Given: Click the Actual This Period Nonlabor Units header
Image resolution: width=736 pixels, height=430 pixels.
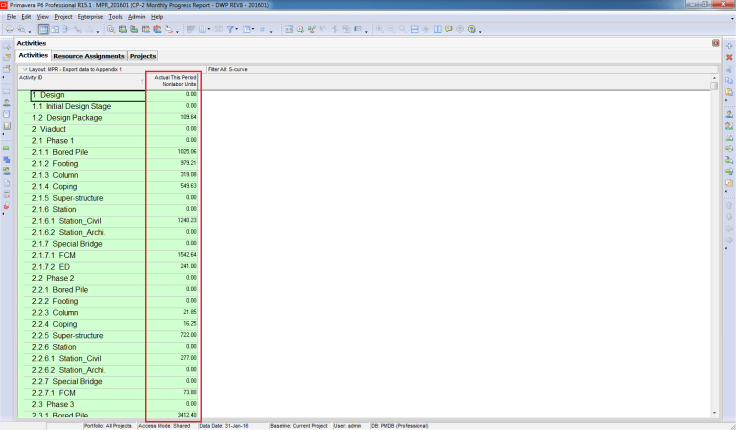Looking at the screenshot, I should click(173, 81).
